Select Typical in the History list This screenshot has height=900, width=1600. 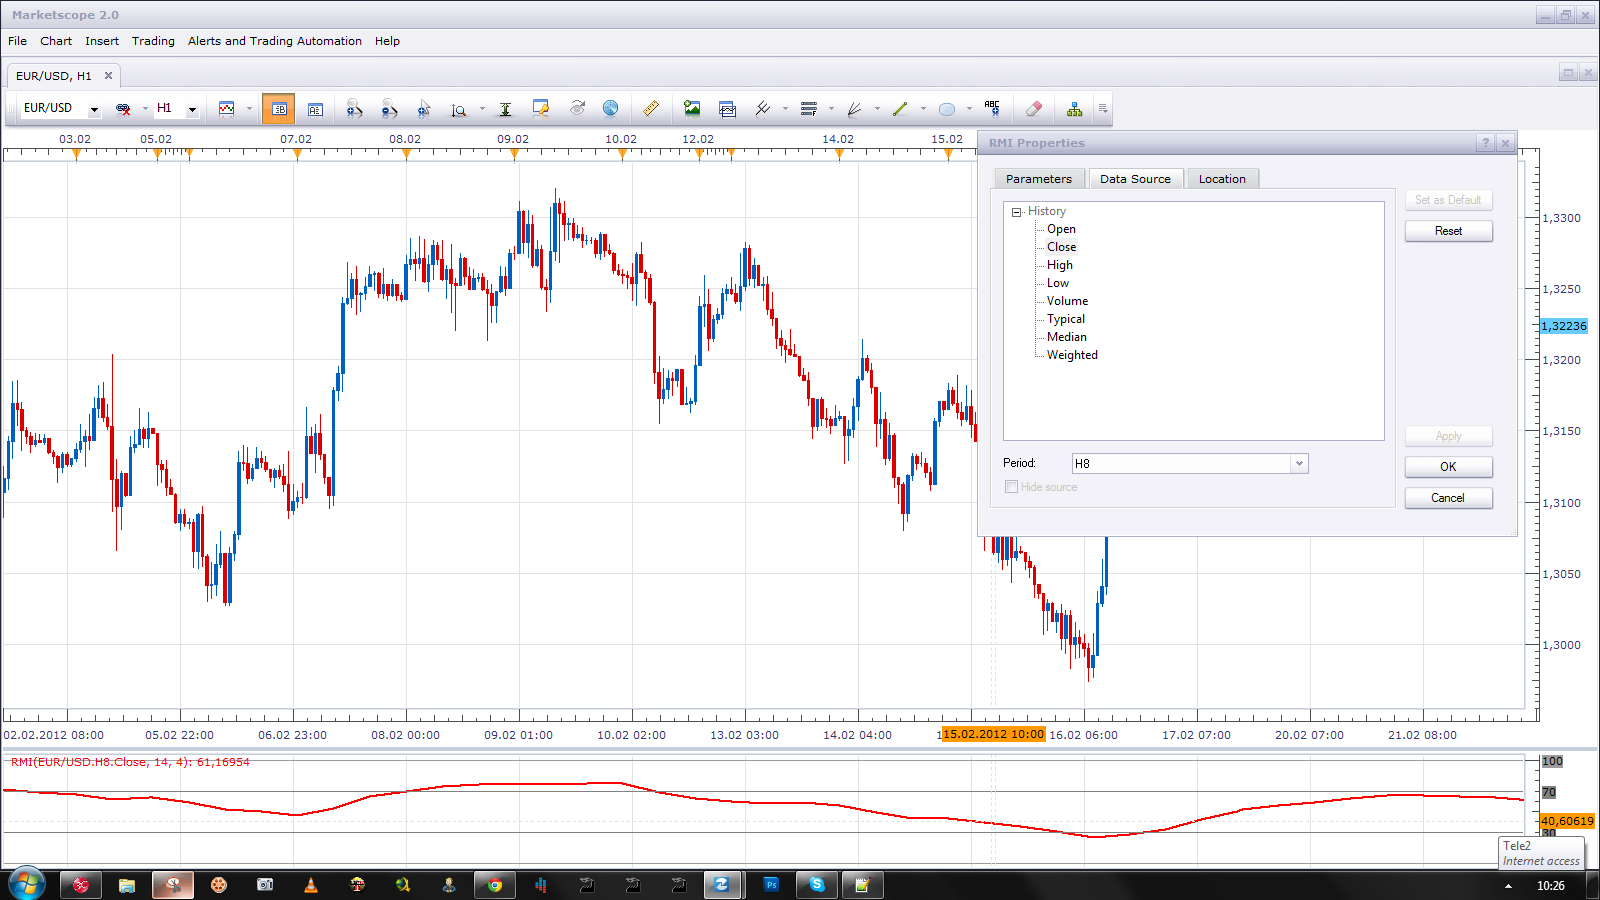point(1066,319)
